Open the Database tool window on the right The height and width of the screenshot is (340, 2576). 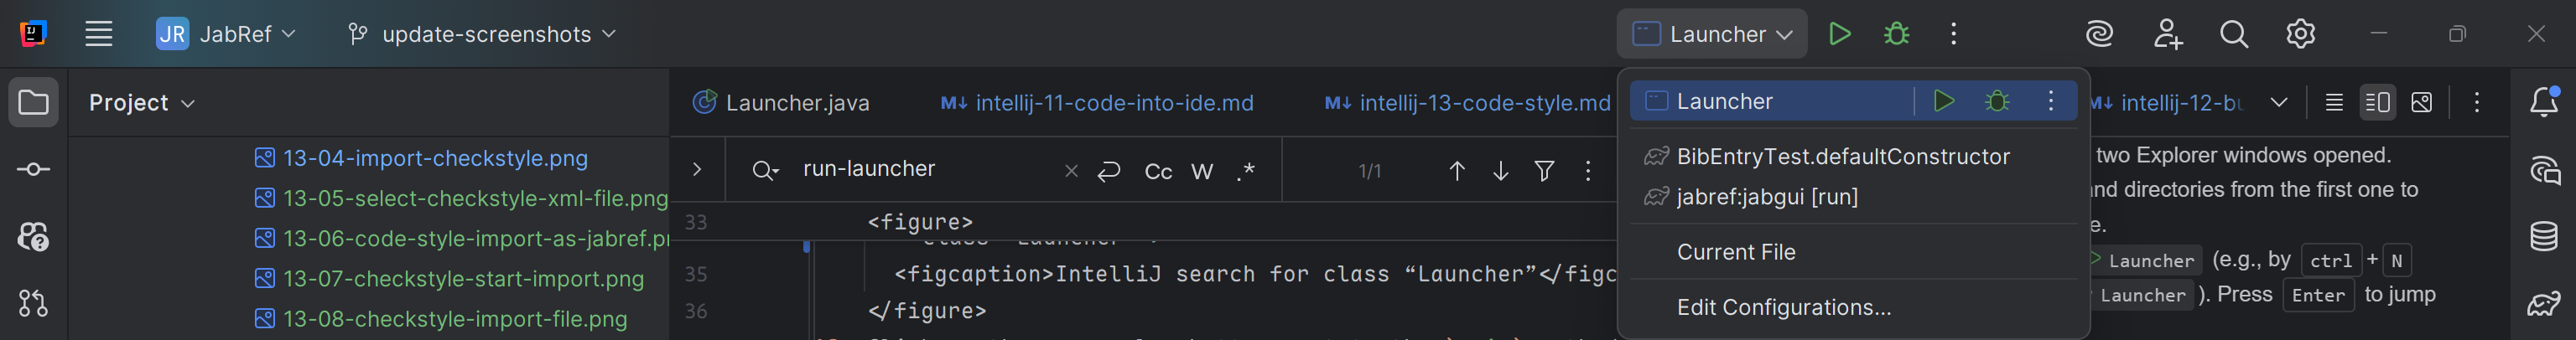click(x=2544, y=237)
